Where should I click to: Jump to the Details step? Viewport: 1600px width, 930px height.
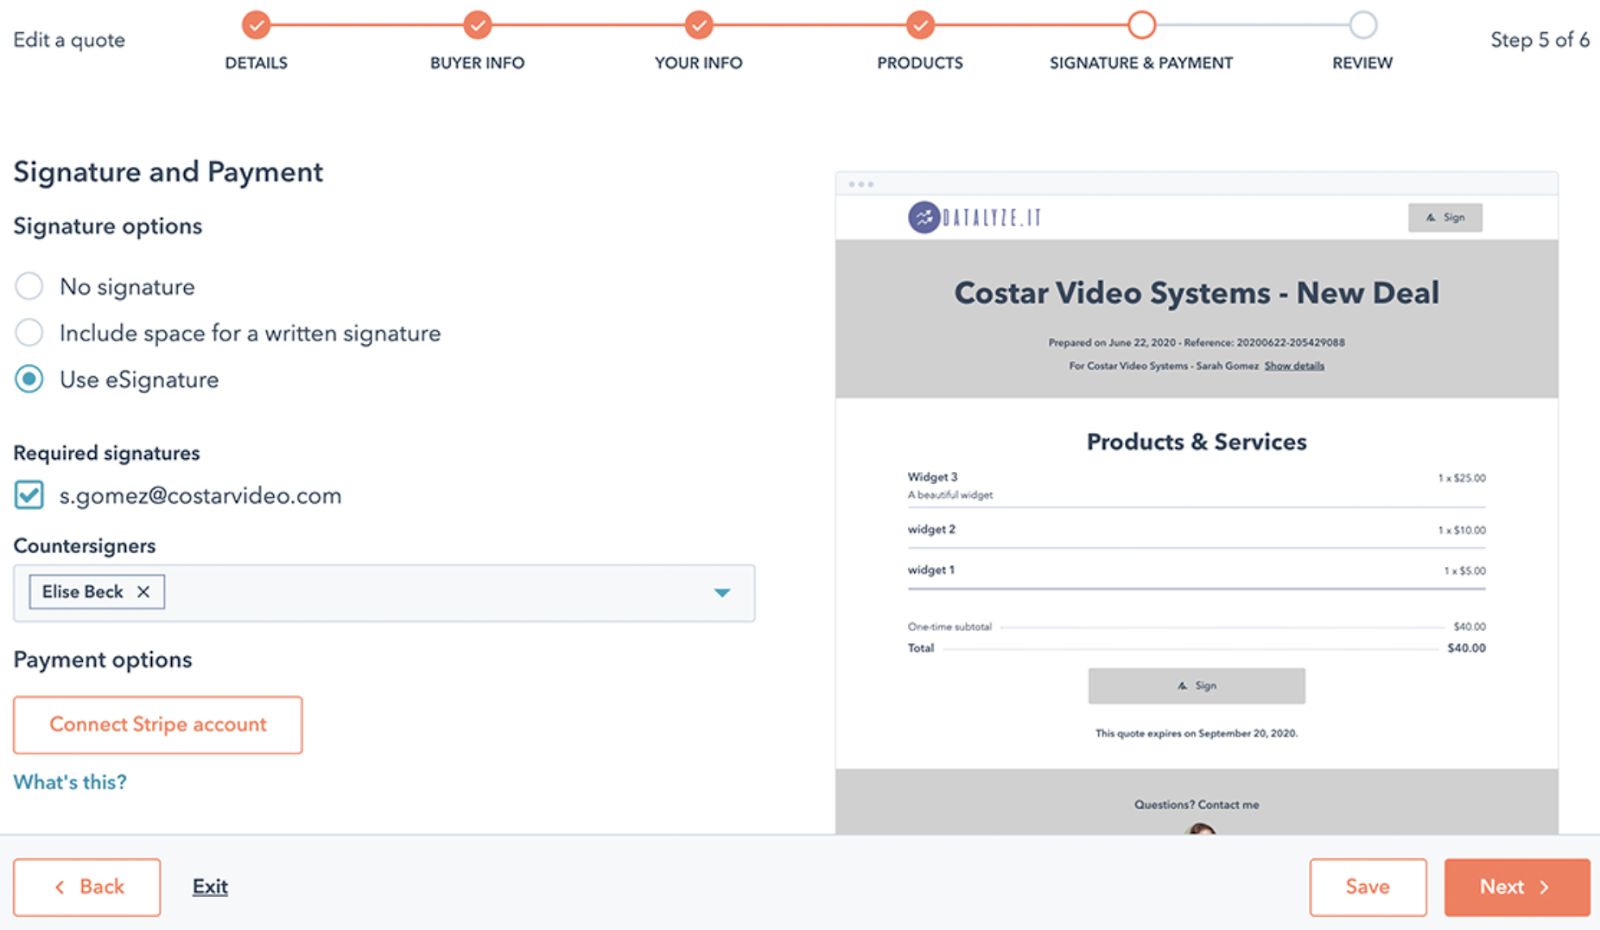[256, 25]
